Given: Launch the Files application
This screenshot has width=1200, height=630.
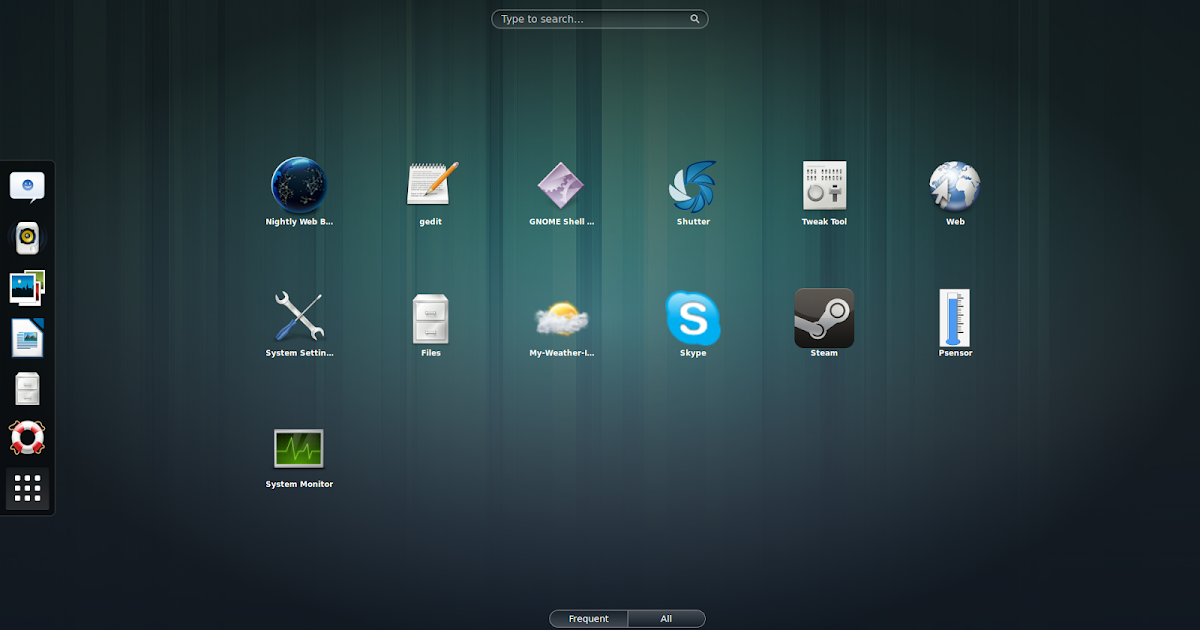Looking at the screenshot, I should [x=430, y=317].
